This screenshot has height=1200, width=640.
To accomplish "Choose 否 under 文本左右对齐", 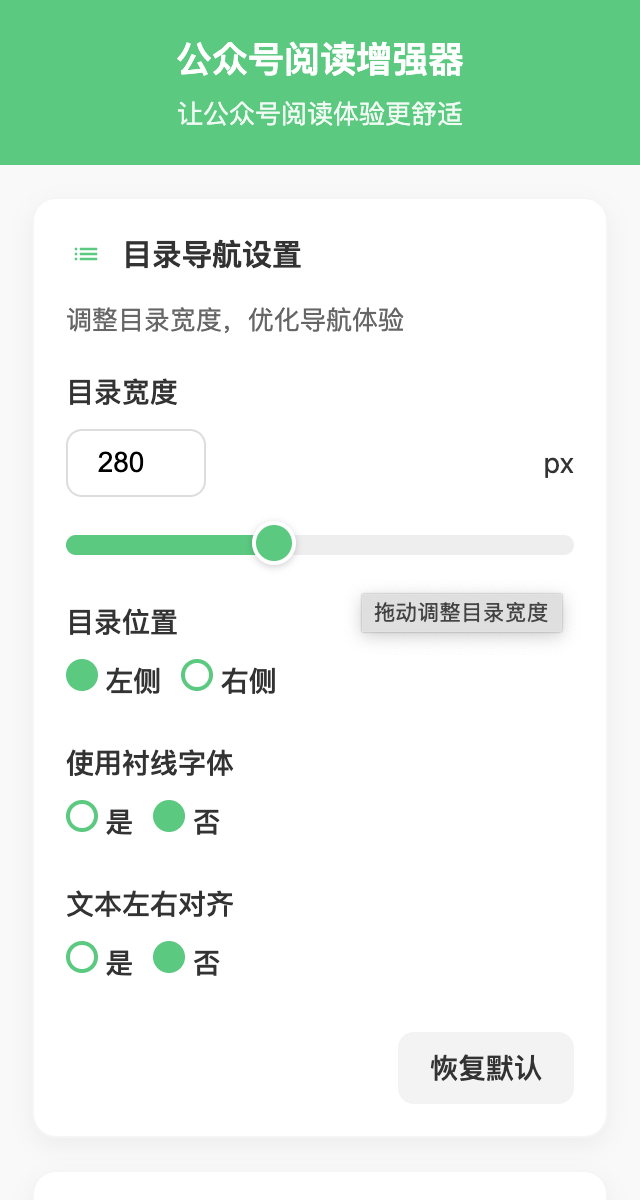I will 169,958.
